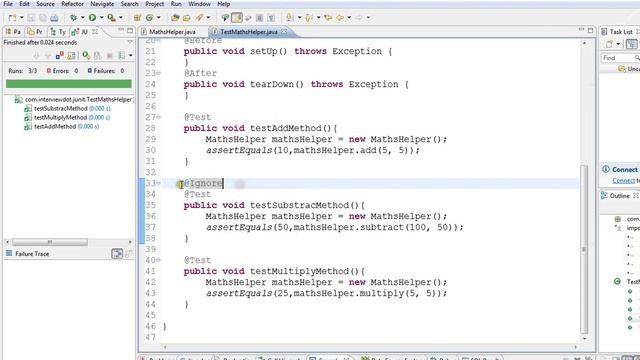
Task: Open the External Tools dropdown arrow
Action: (121, 18)
